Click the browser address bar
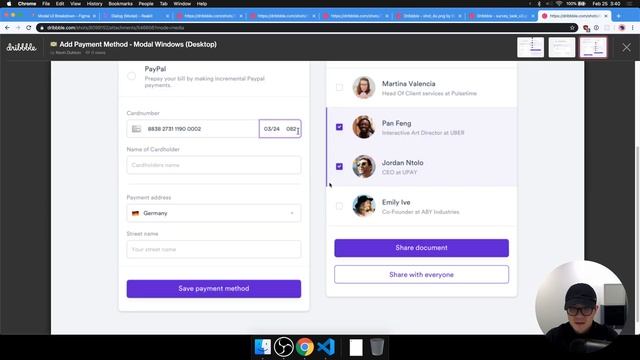 (x=306, y=28)
